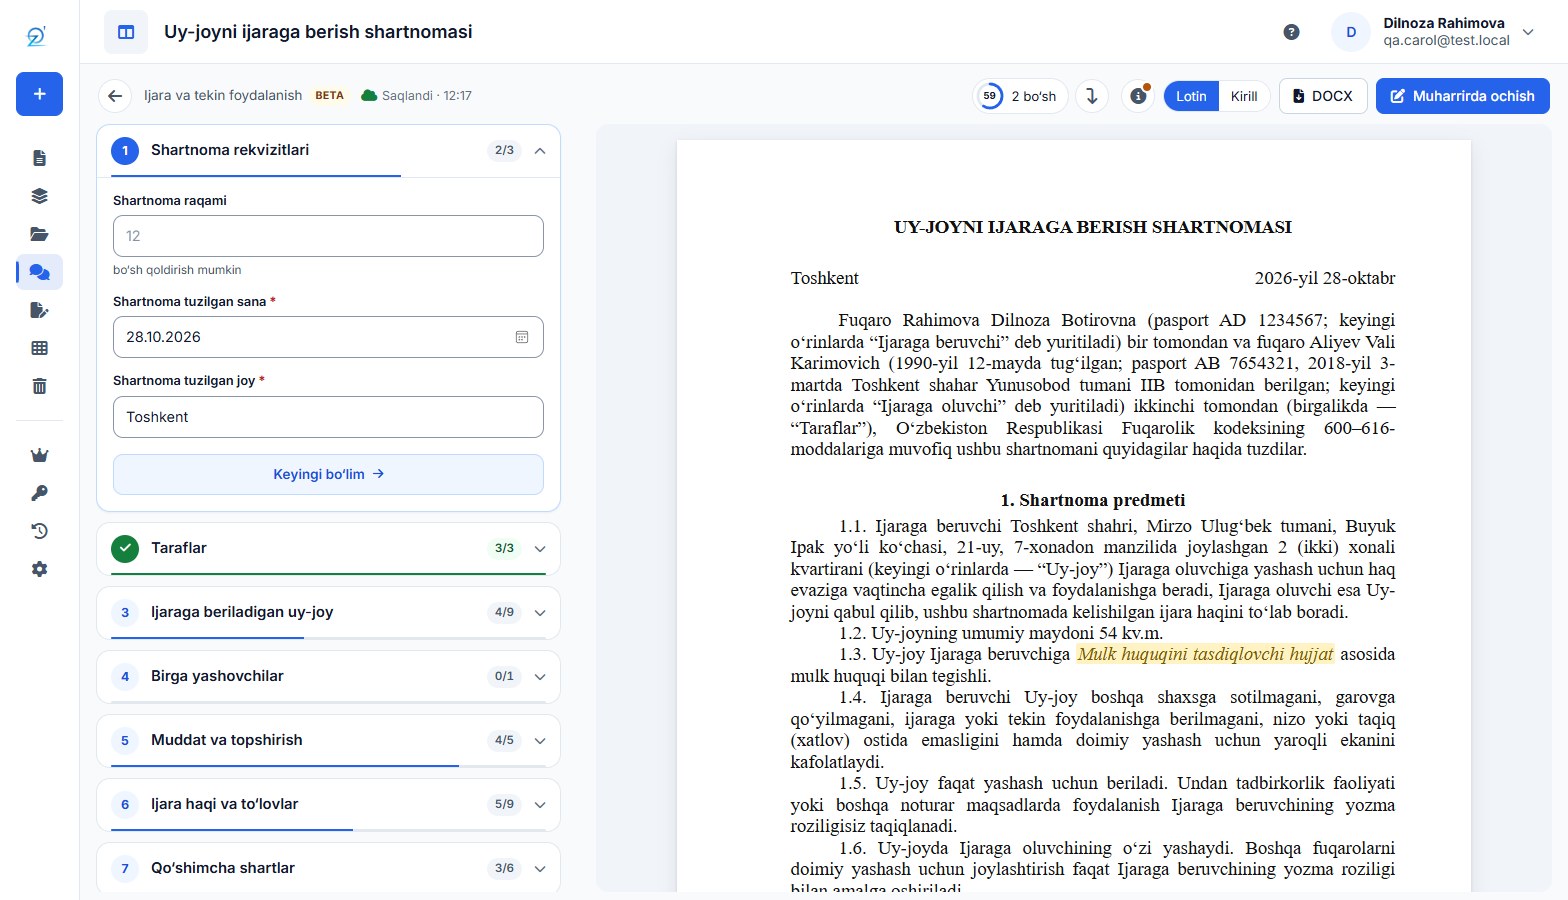Viewport: 1568px width, 900px height.
Task: Click Keyingi bo'lim button
Action: [x=328, y=474]
